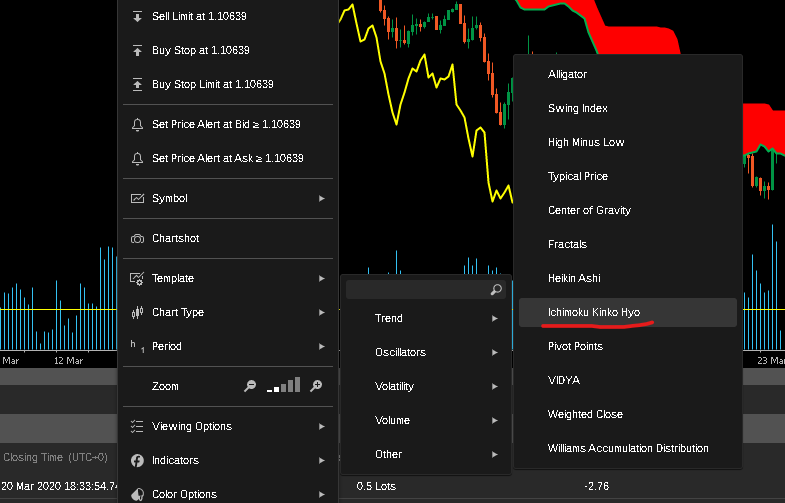Click the zoom in magnifier icon
The width and height of the screenshot is (785, 503).
316,386
